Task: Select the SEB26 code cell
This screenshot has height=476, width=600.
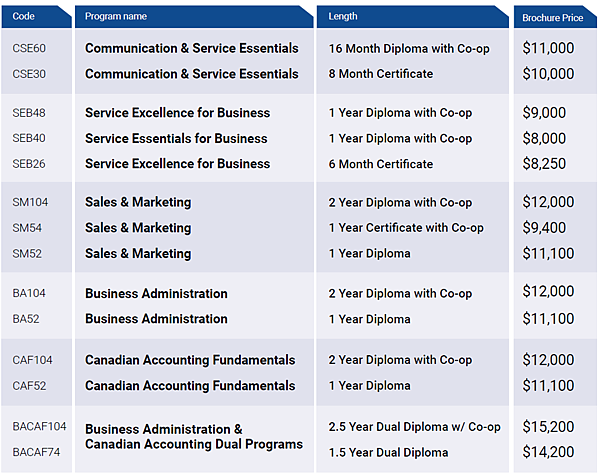Action: tap(31, 164)
